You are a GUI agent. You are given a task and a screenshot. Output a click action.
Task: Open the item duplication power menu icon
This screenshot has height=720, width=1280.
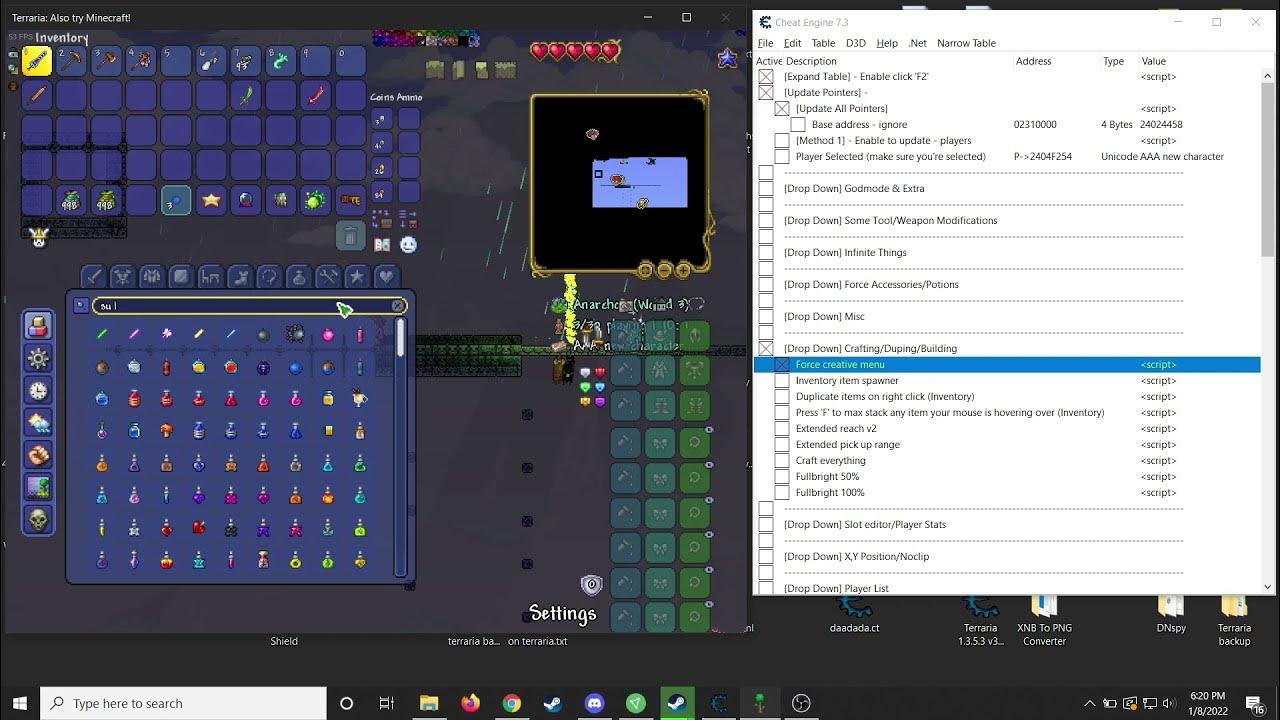pos(37,325)
